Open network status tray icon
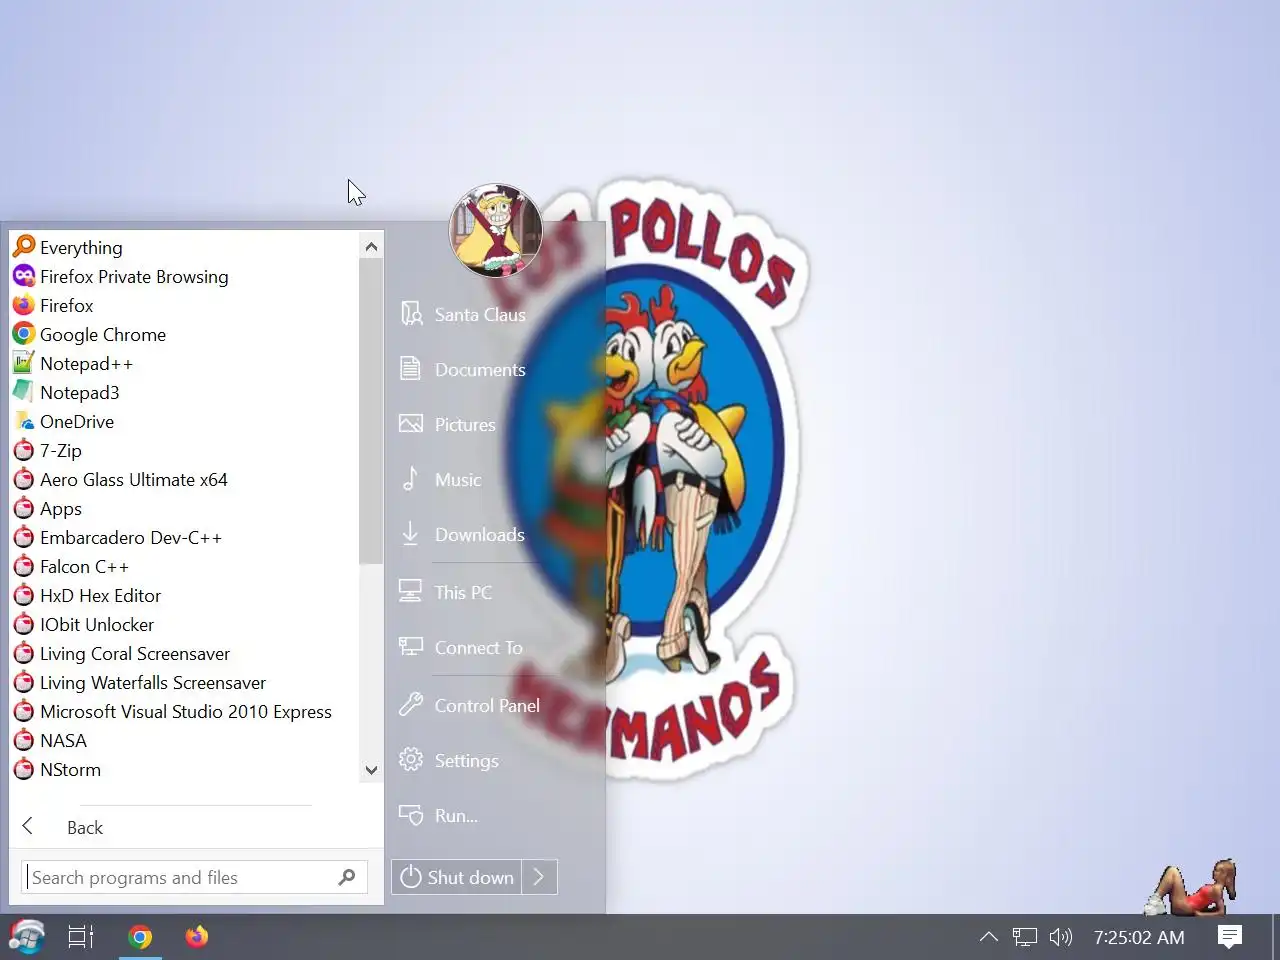The width and height of the screenshot is (1280, 960). point(1025,937)
